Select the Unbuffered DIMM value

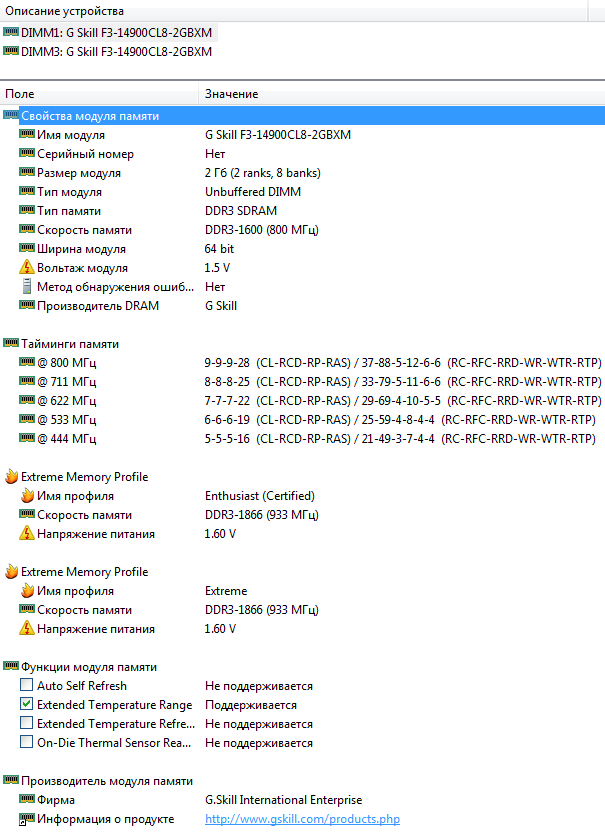coord(253,192)
